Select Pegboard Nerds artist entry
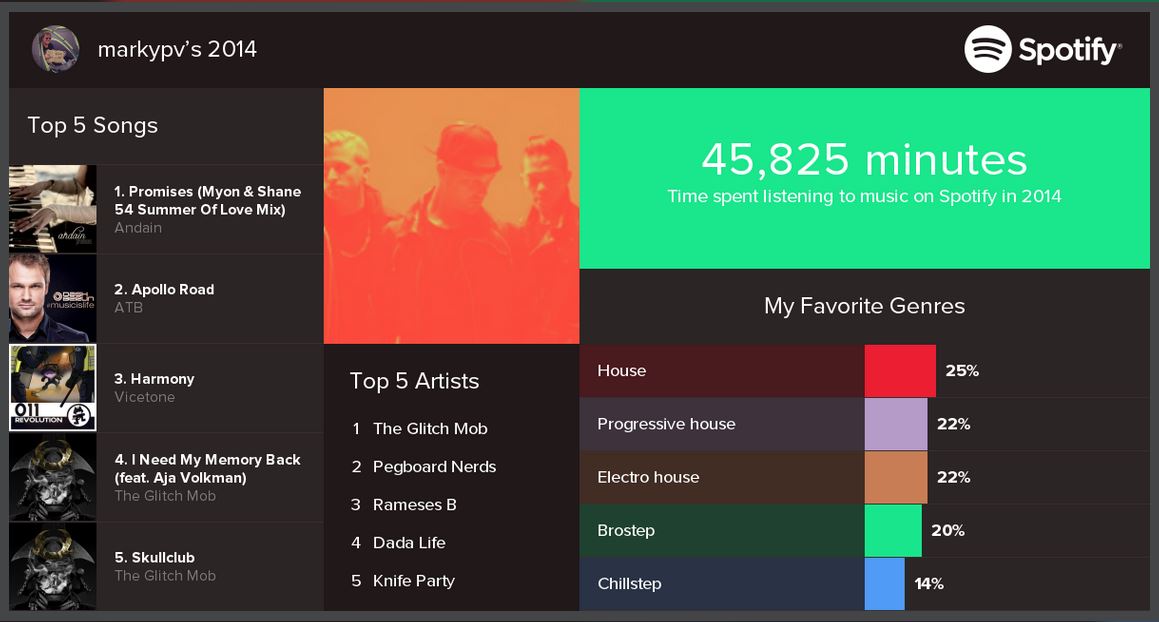This screenshot has width=1159, height=622. (434, 467)
